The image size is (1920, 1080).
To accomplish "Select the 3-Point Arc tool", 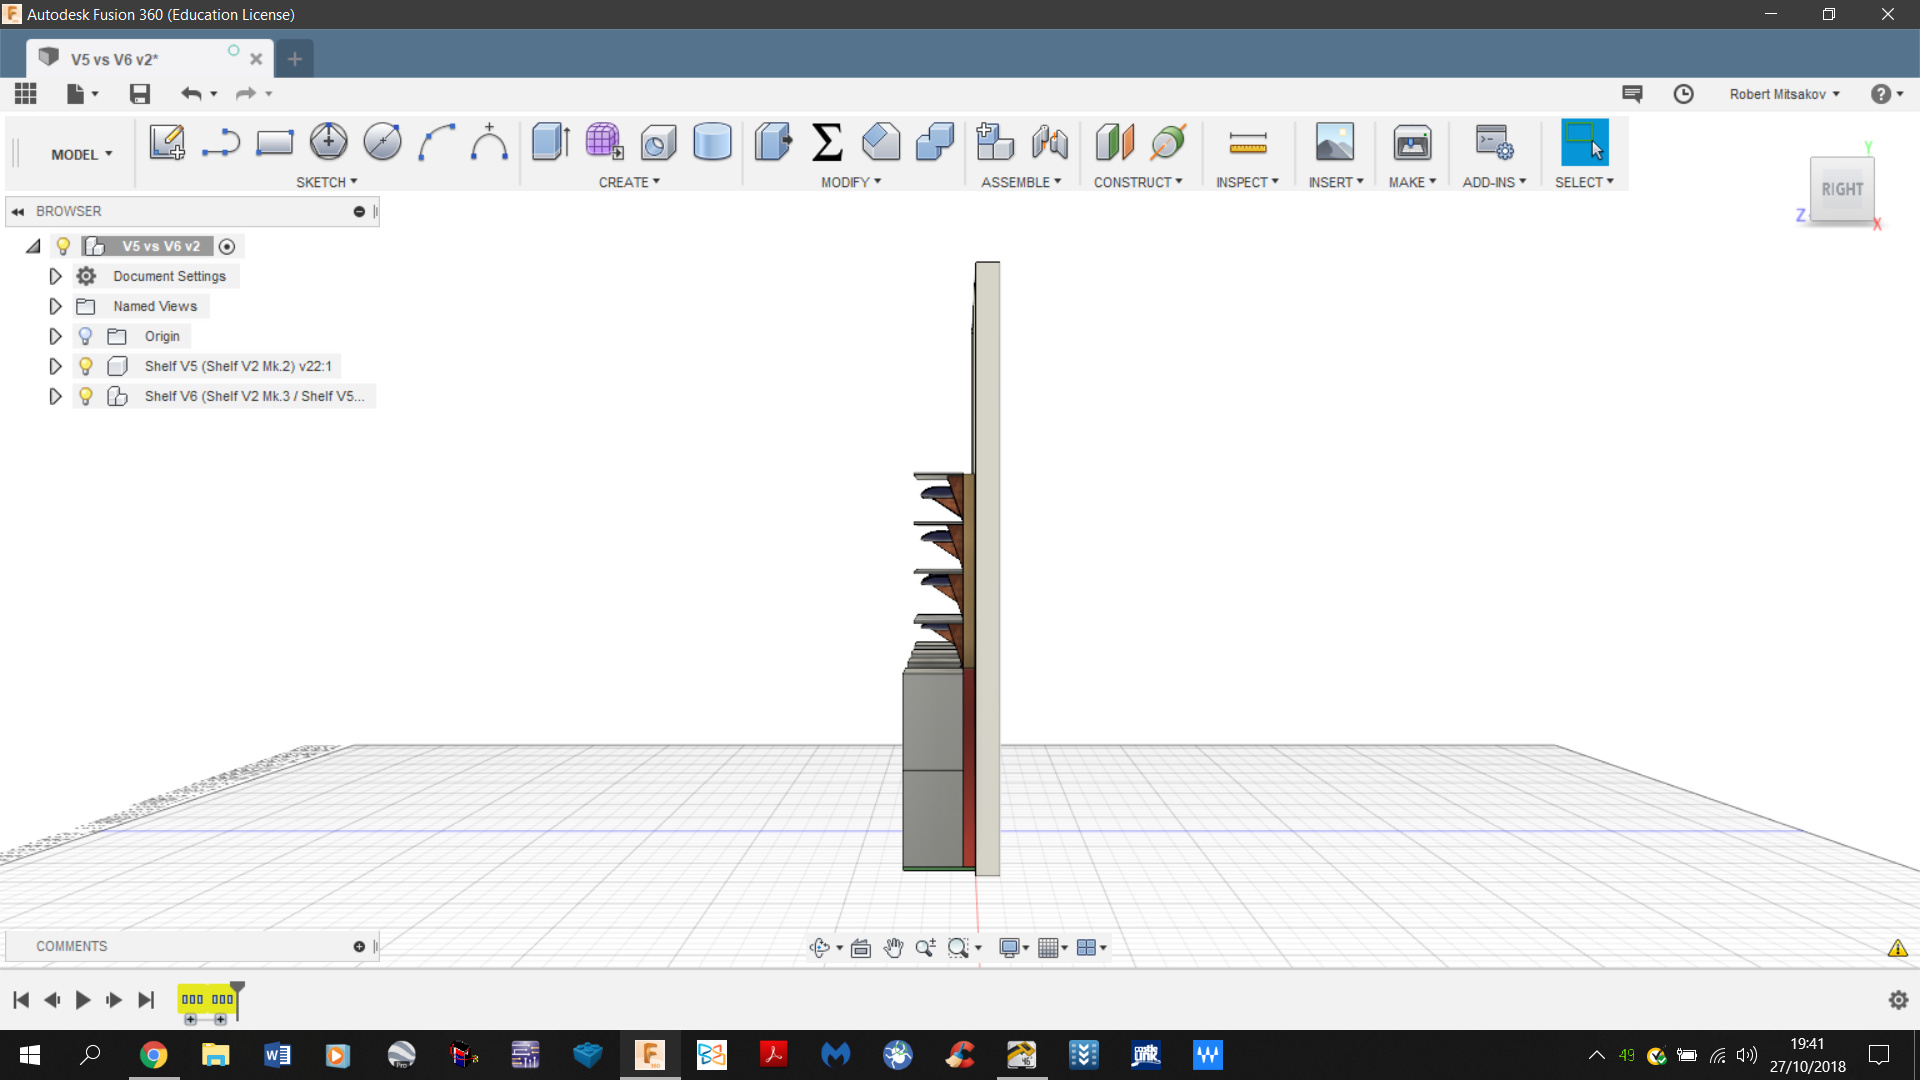I will point(436,142).
